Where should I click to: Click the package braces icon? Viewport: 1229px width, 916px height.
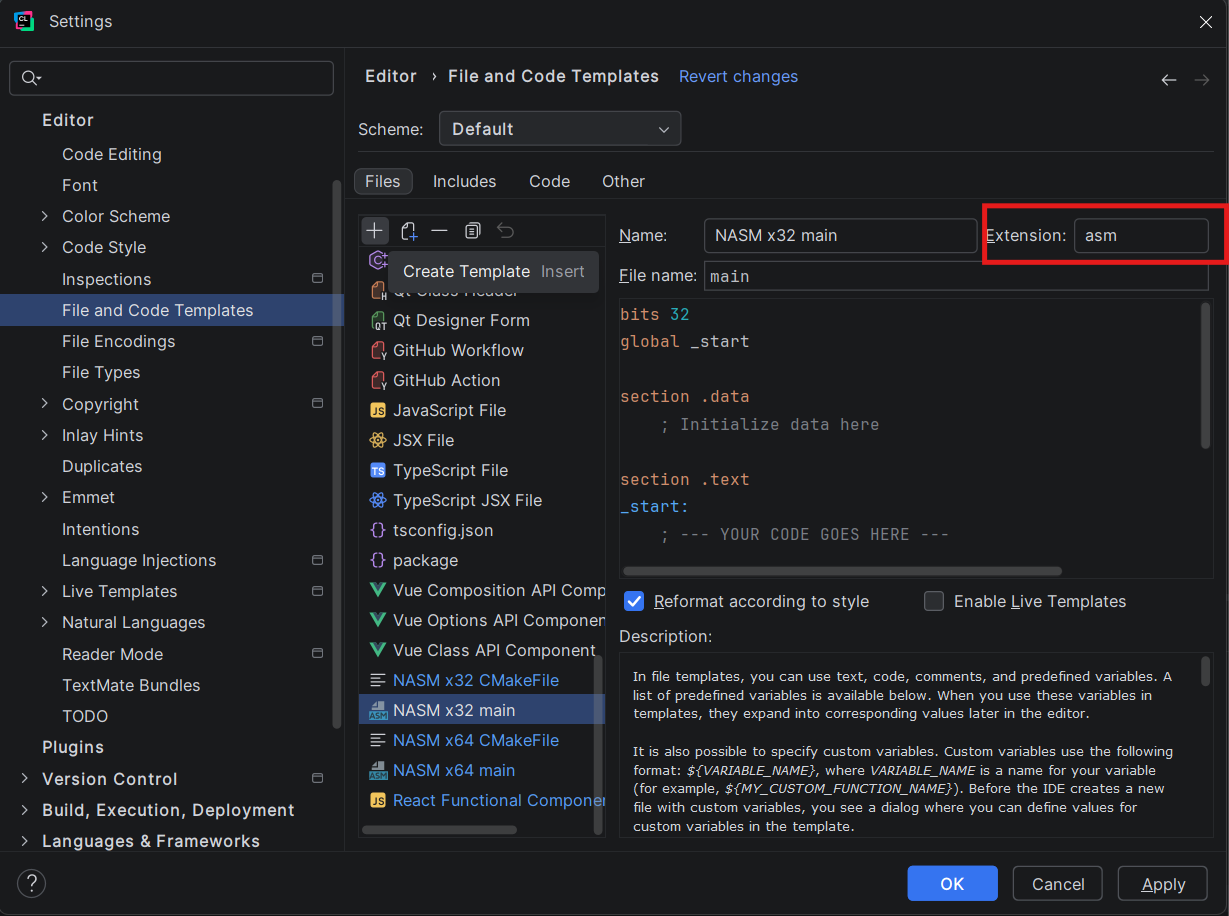pyautogui.click(x=378, y=561)
